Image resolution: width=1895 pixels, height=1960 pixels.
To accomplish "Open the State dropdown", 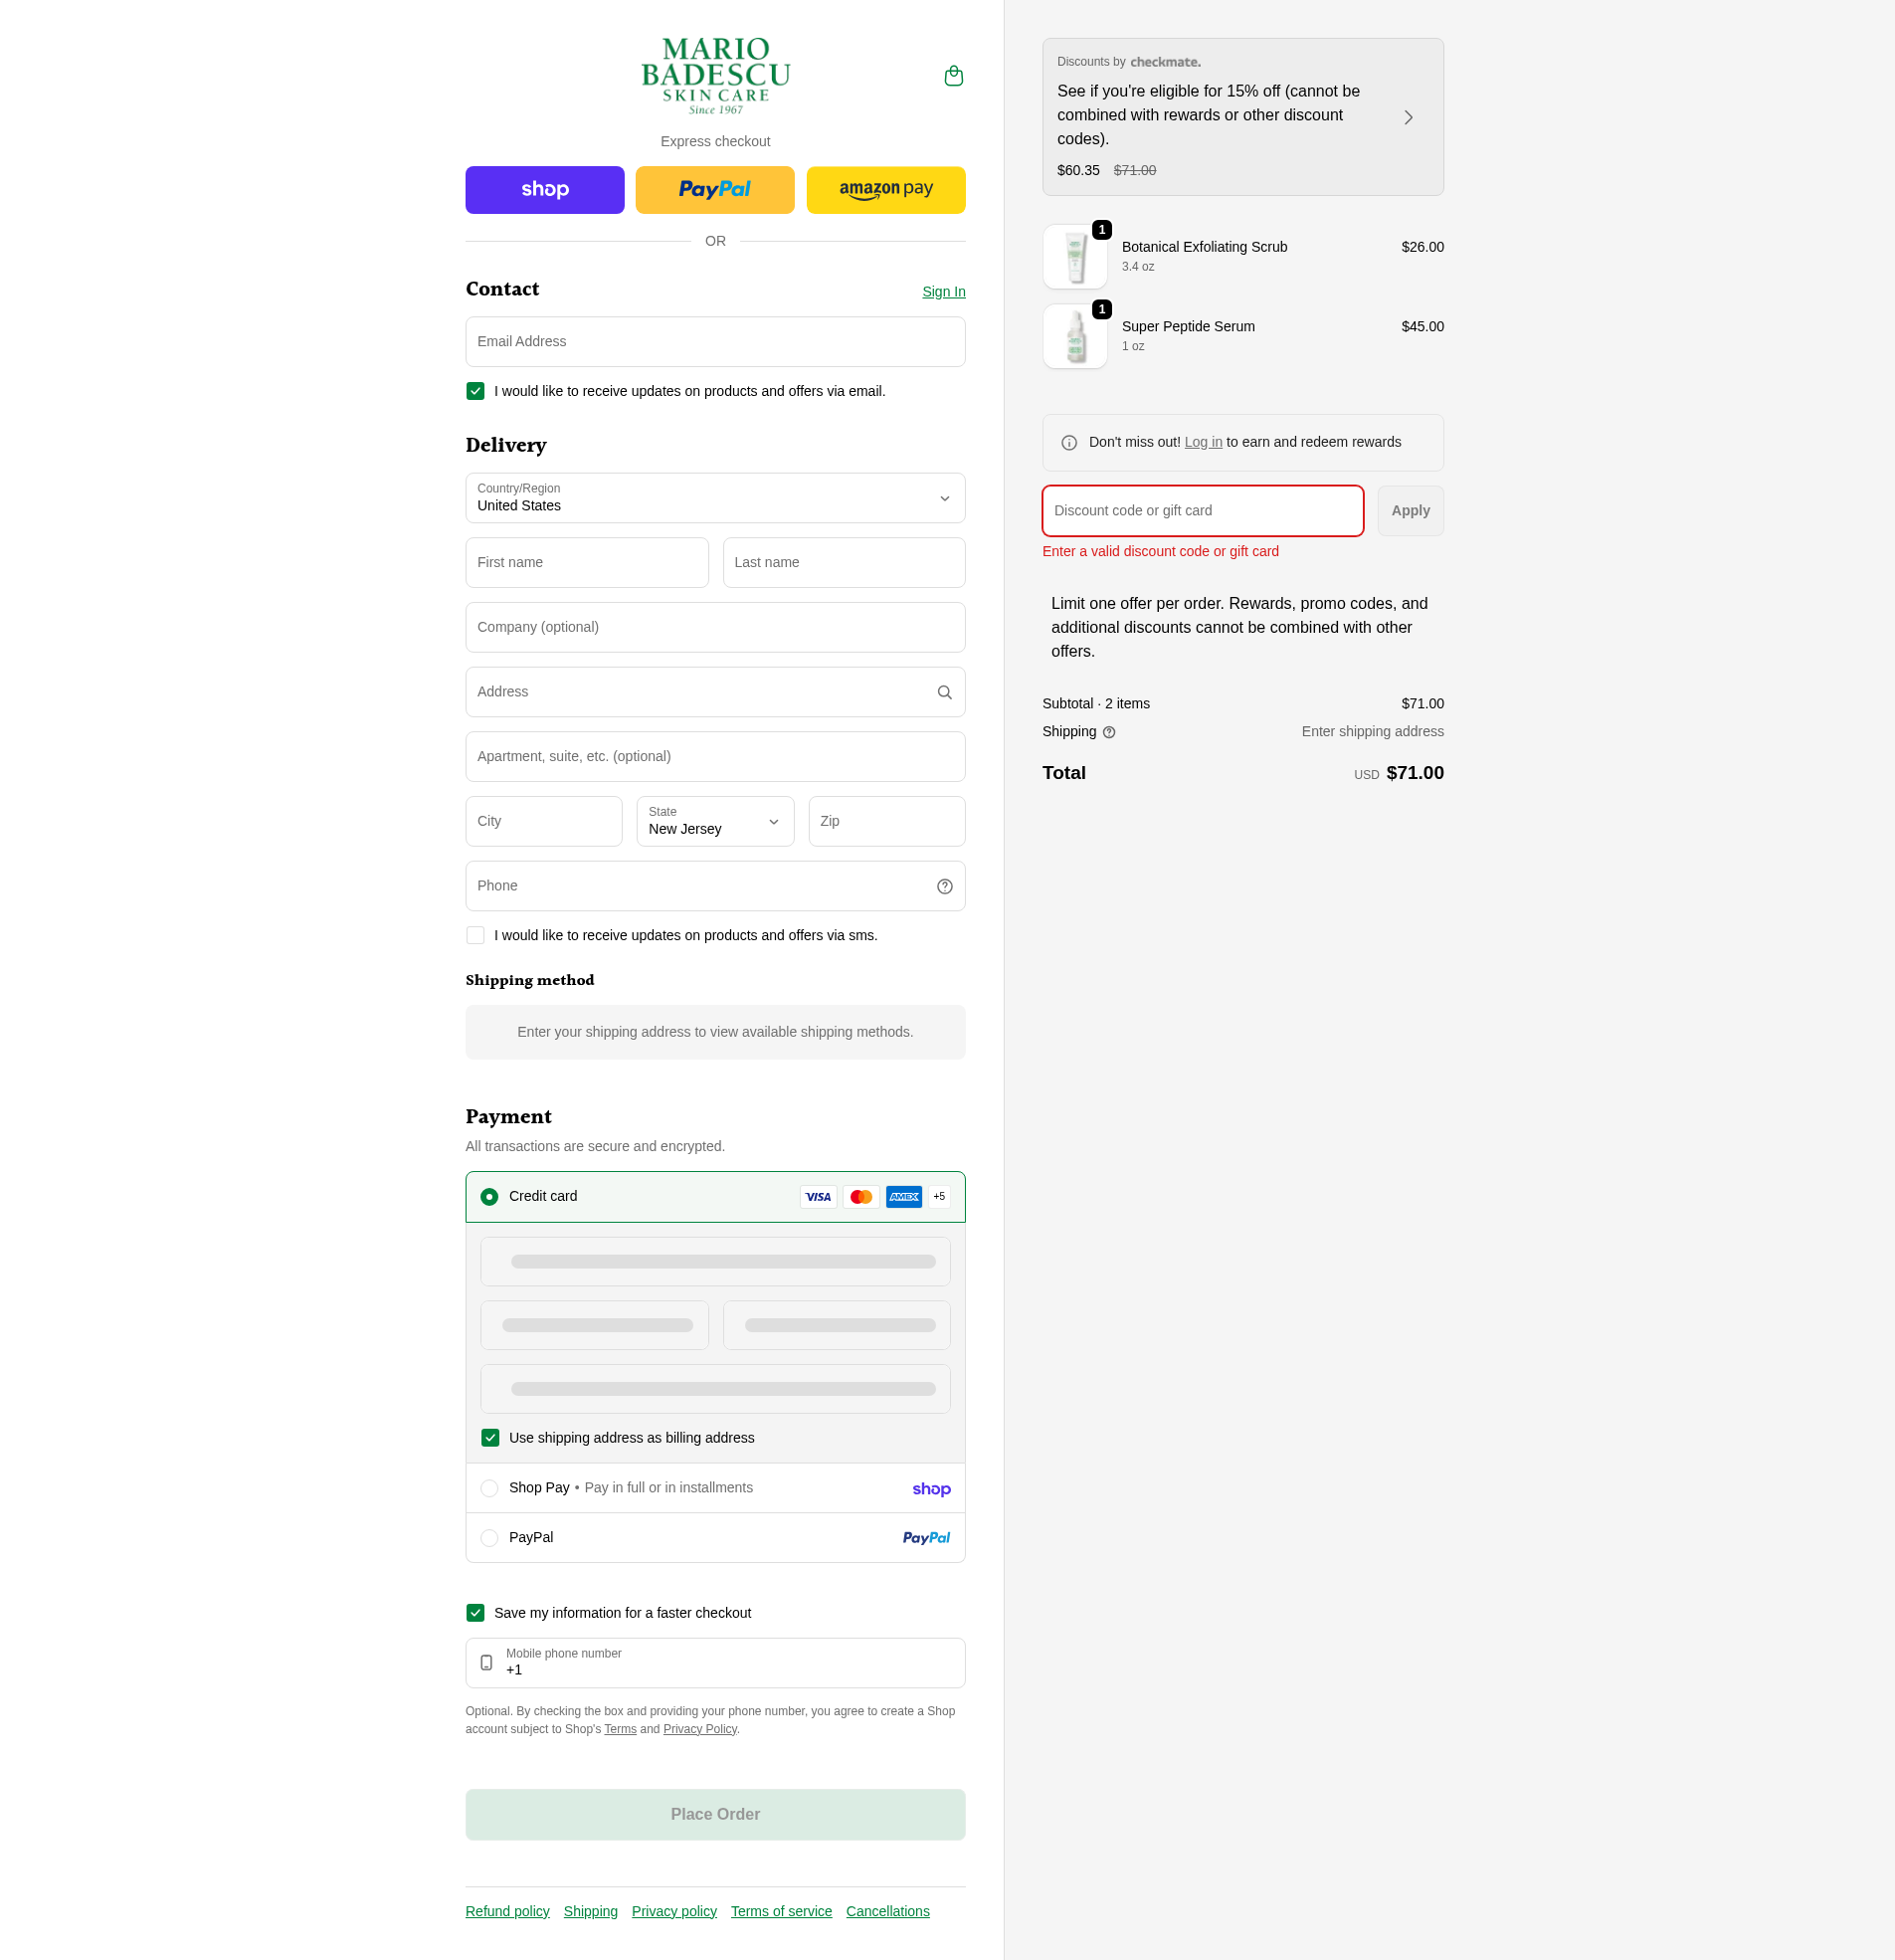I will (x=715, y=821).
